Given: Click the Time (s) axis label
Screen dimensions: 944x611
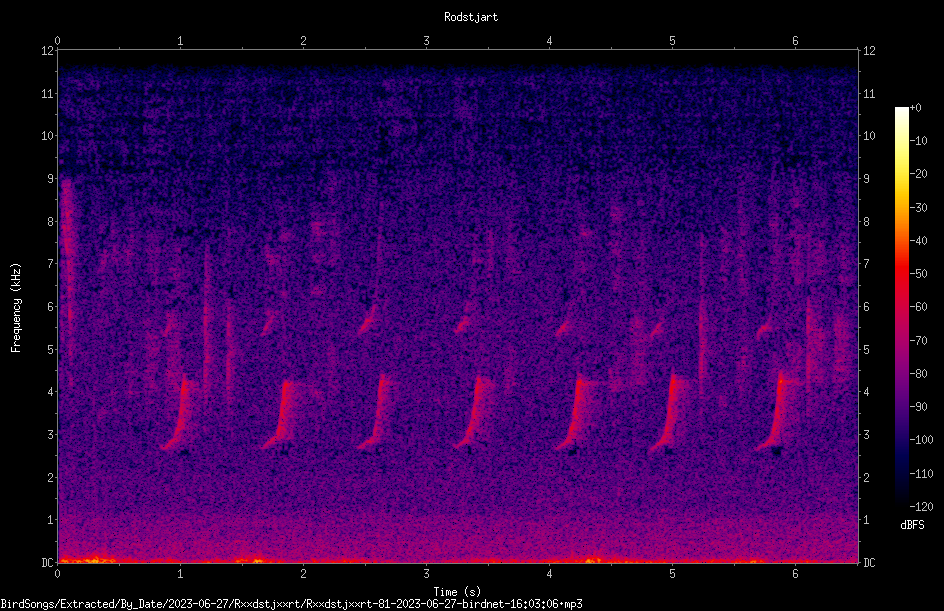Looking at the screenshot, I should (457, 592).
